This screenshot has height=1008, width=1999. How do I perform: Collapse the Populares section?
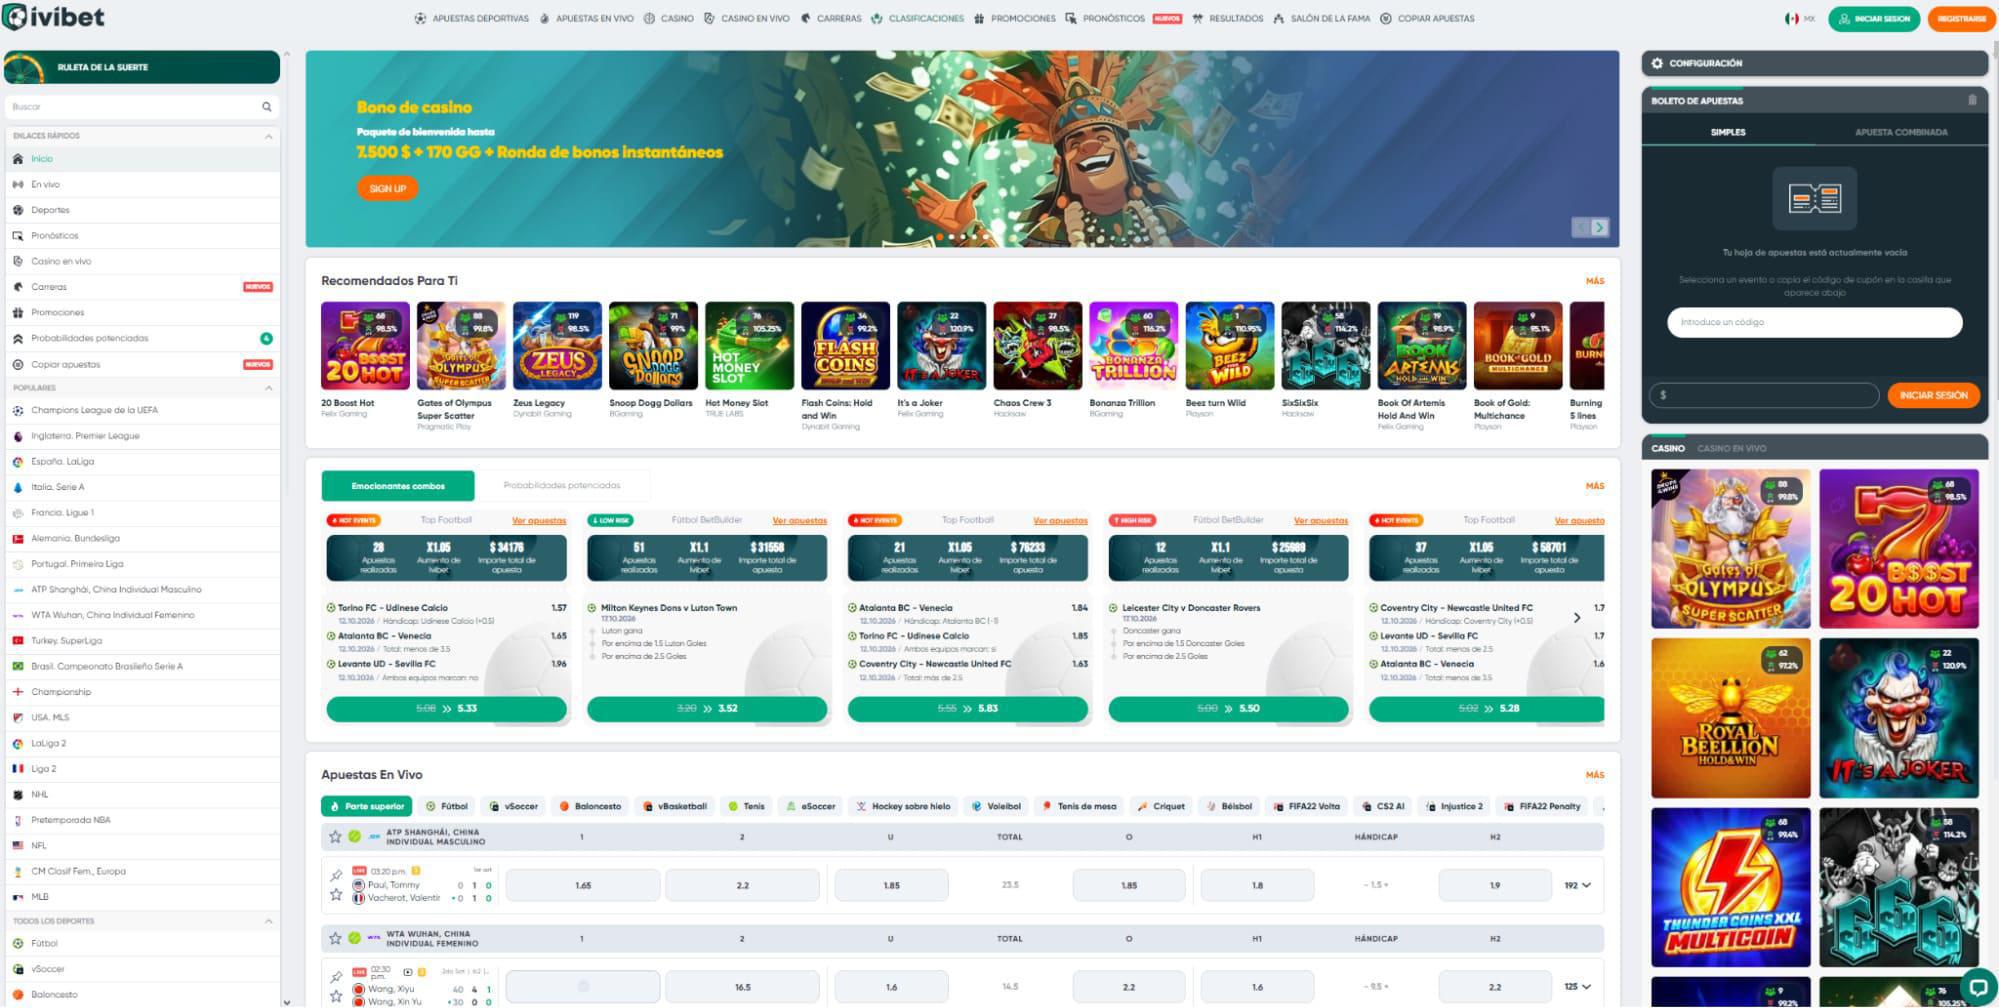[268, 388]
